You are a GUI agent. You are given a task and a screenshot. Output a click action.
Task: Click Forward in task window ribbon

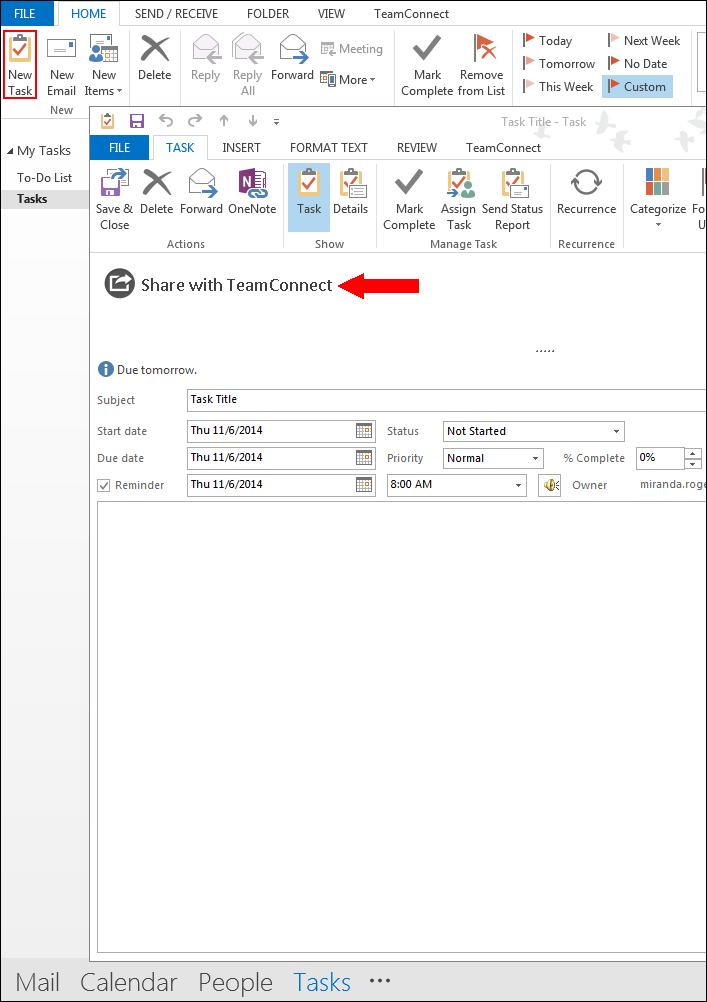[x=201, y=192]
